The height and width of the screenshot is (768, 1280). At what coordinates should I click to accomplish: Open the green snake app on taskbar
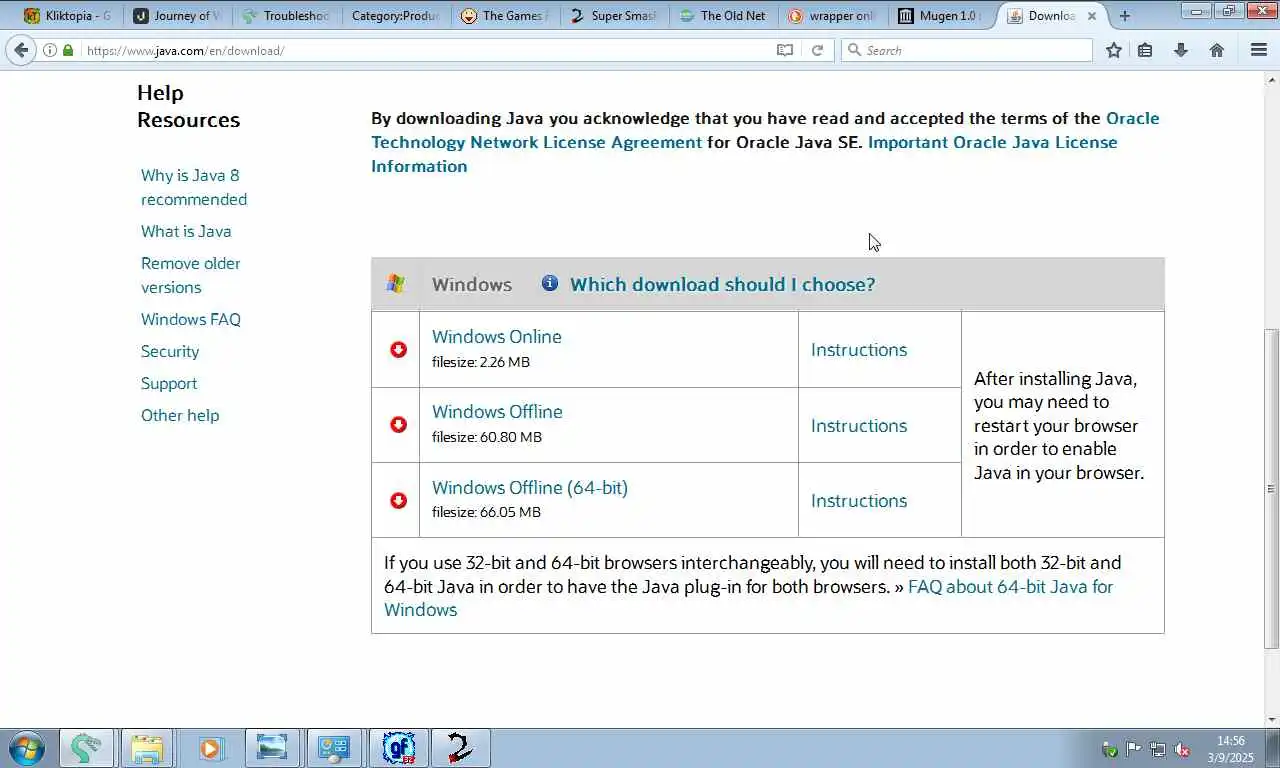(x=86, y=748)
